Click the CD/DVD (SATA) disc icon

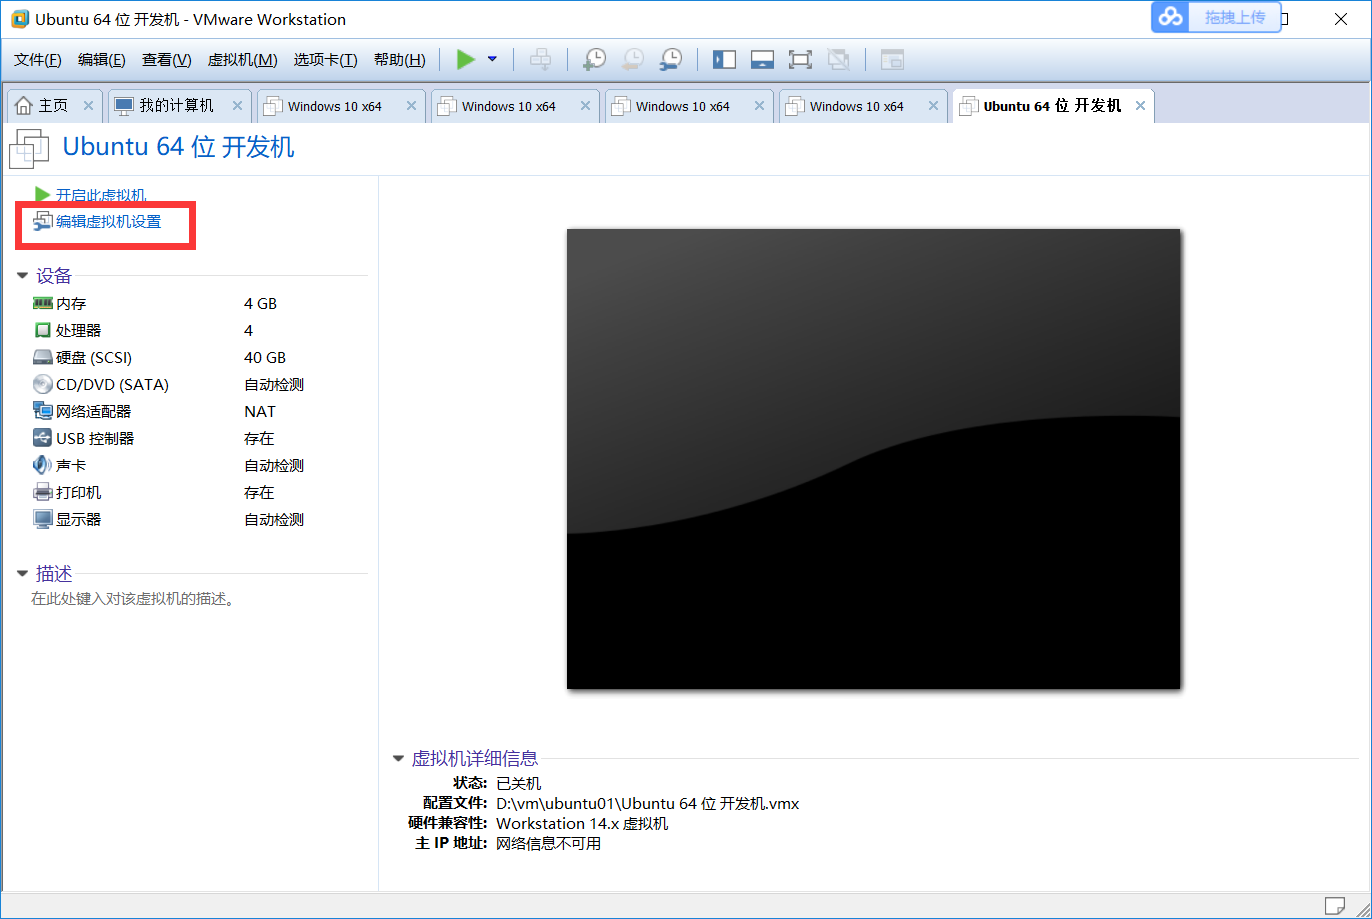[42, 384]
